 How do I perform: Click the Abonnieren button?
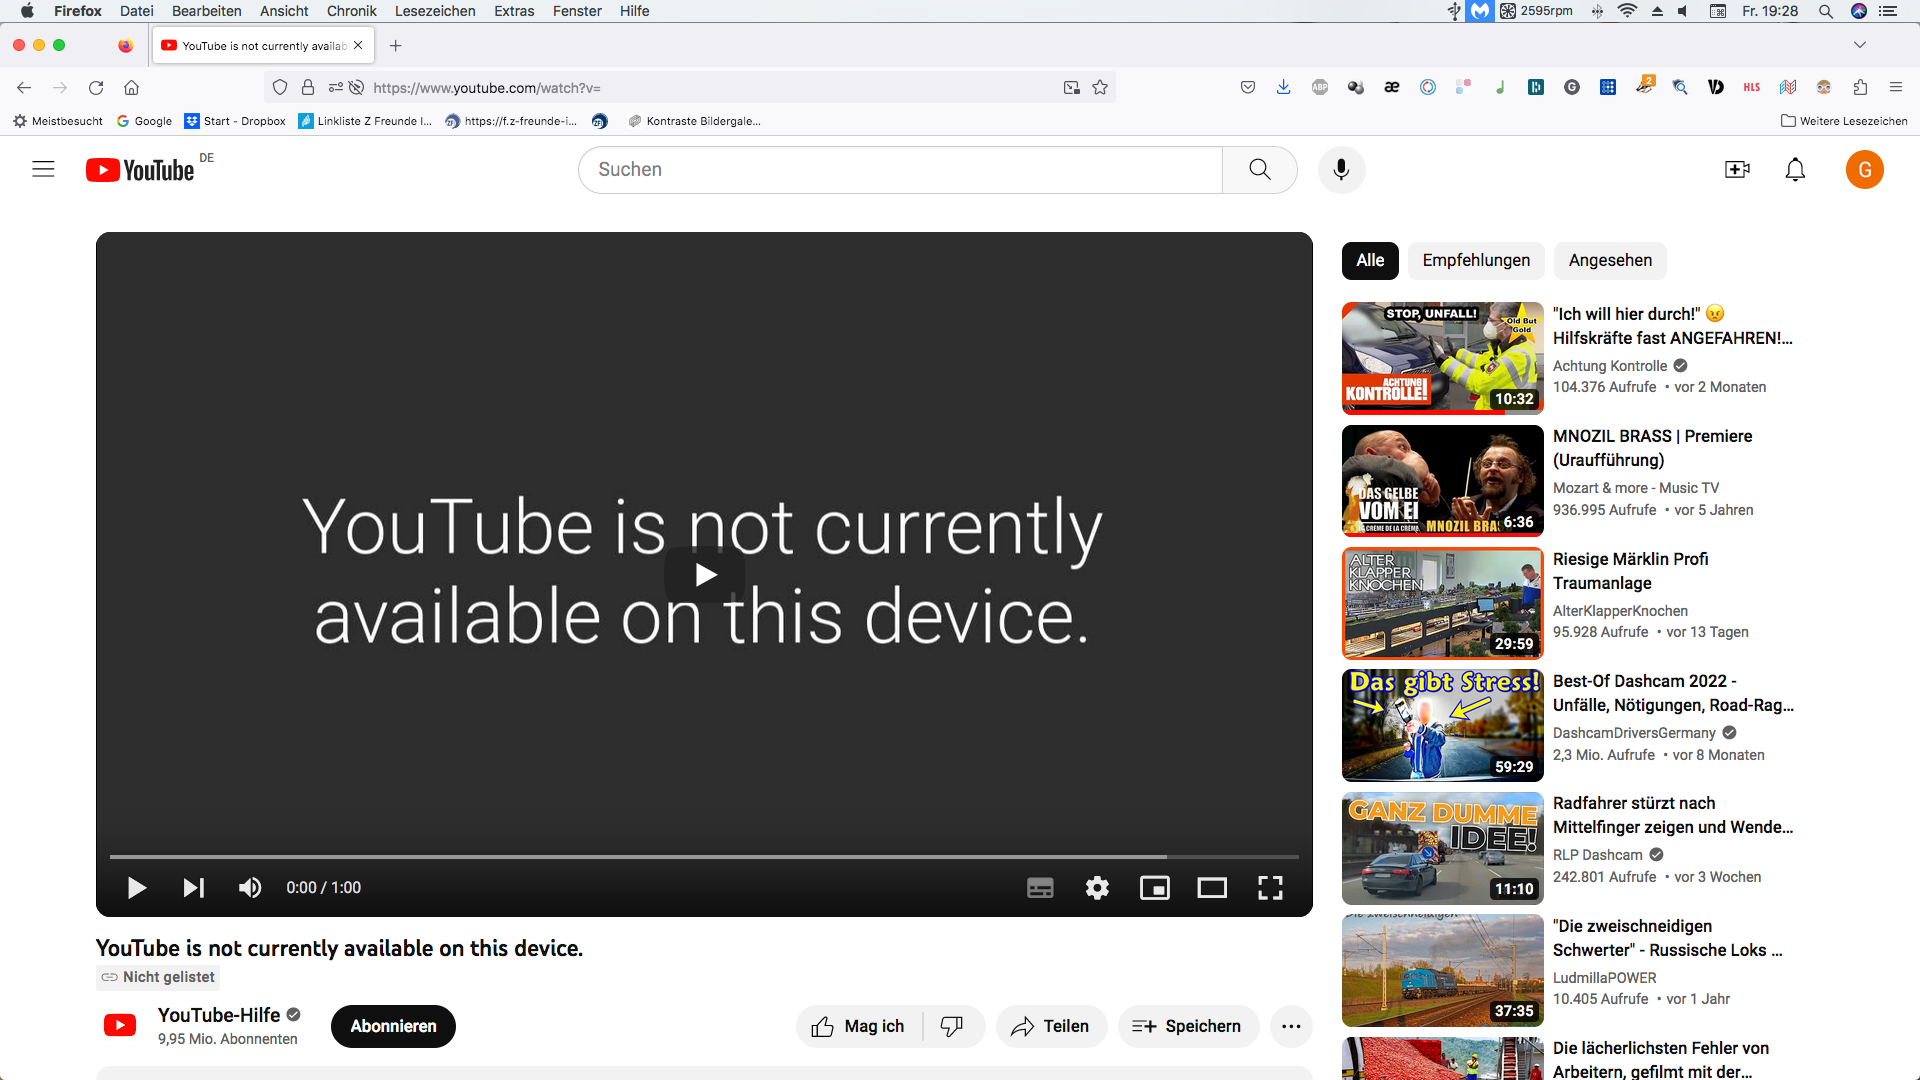pyautogui.click(x=393, y=1027)
